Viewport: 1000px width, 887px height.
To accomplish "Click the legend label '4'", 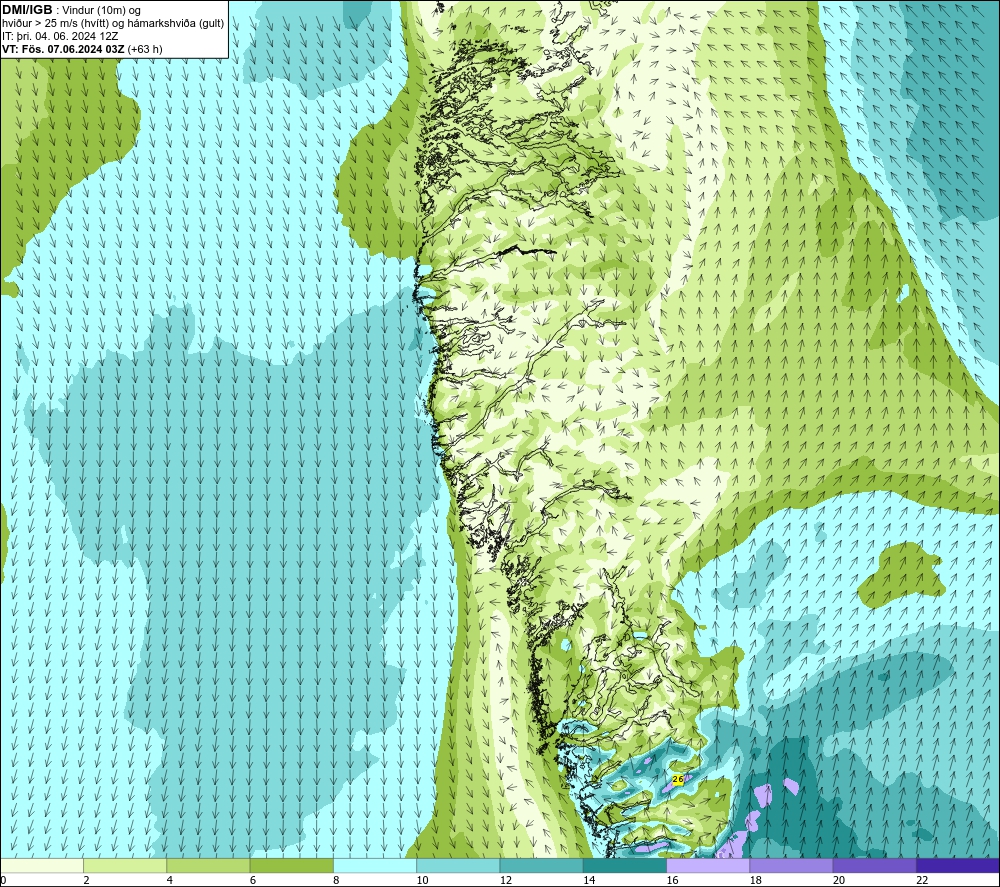I will tap(170, 880).
